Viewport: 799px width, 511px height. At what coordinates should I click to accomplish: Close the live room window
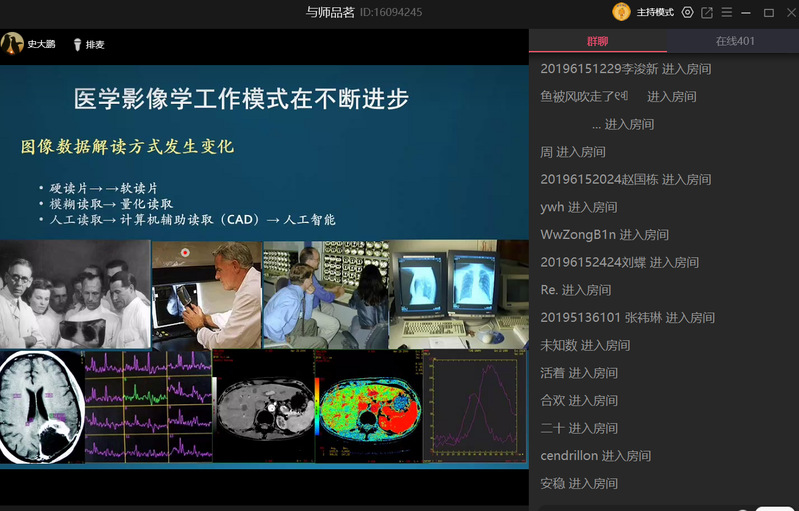[787, 12]
